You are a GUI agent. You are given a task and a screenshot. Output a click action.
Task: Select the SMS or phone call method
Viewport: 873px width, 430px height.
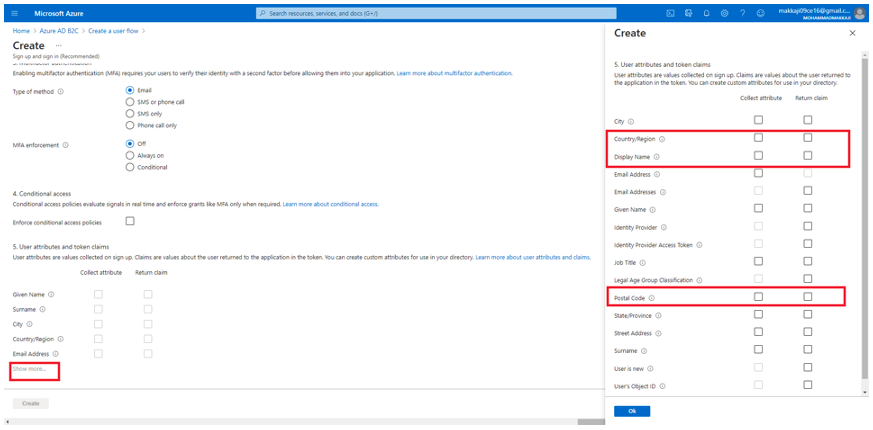(x=130, y=102)
